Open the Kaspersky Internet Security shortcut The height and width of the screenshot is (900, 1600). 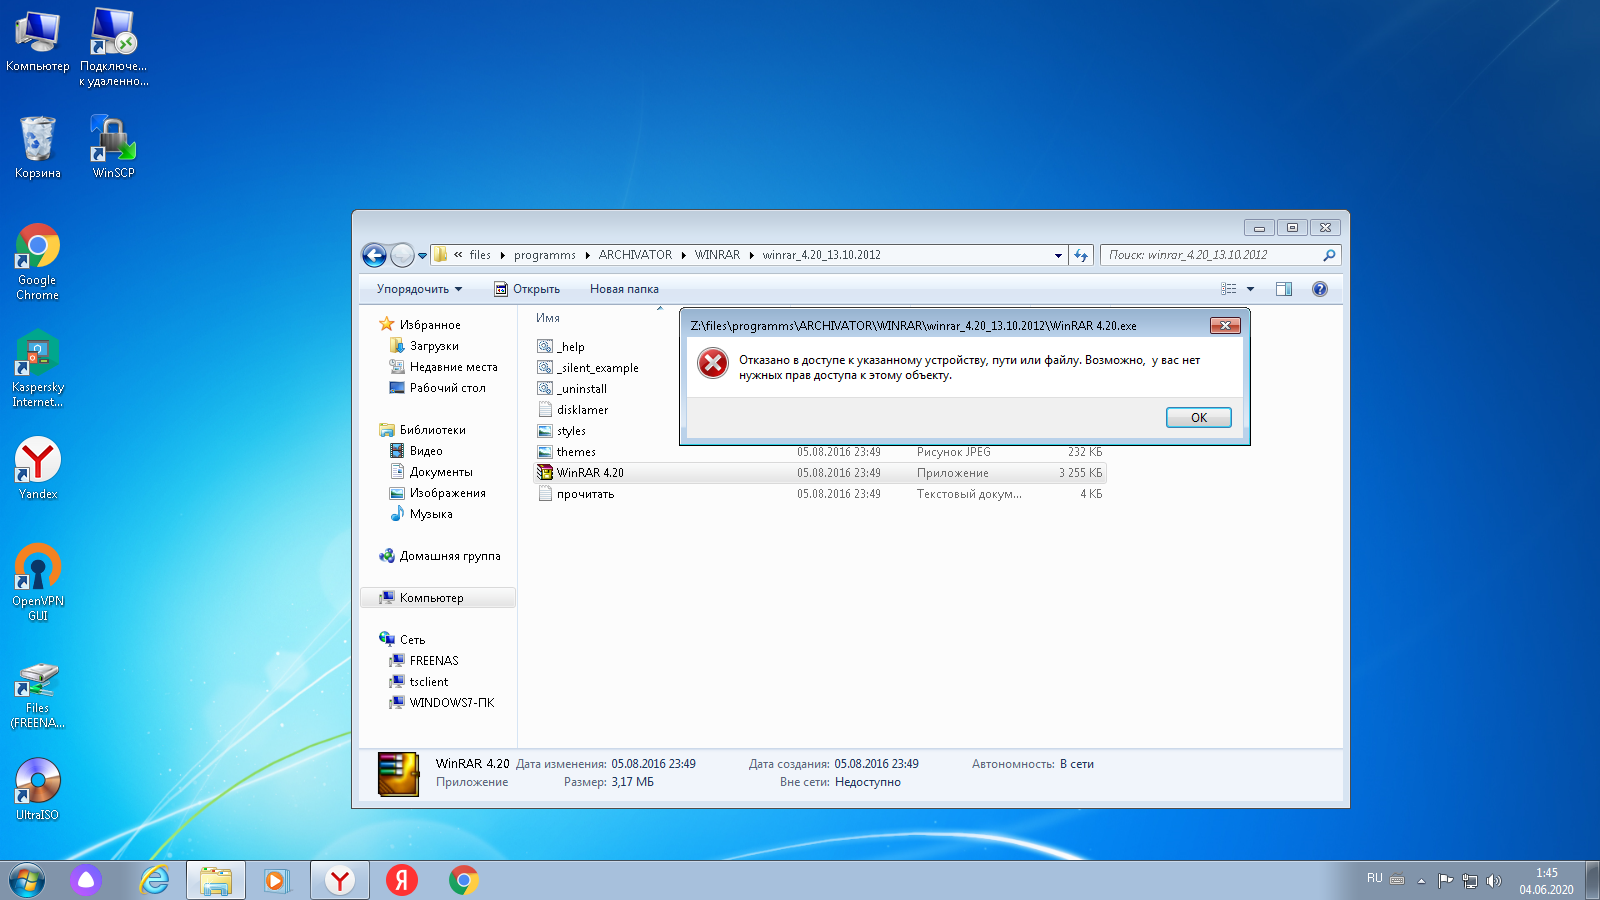pyautogui.click(x=38, y=369)
